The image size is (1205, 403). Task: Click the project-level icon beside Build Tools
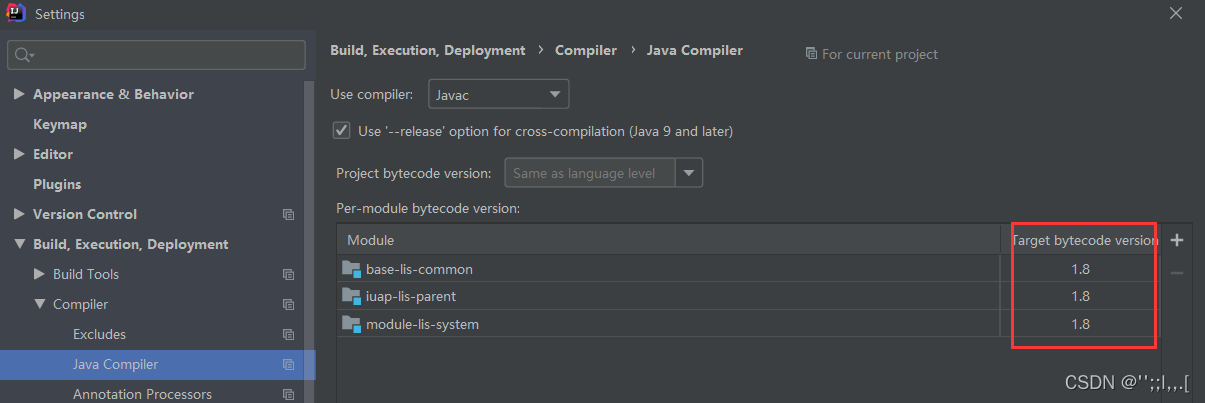tap(288, 275)
